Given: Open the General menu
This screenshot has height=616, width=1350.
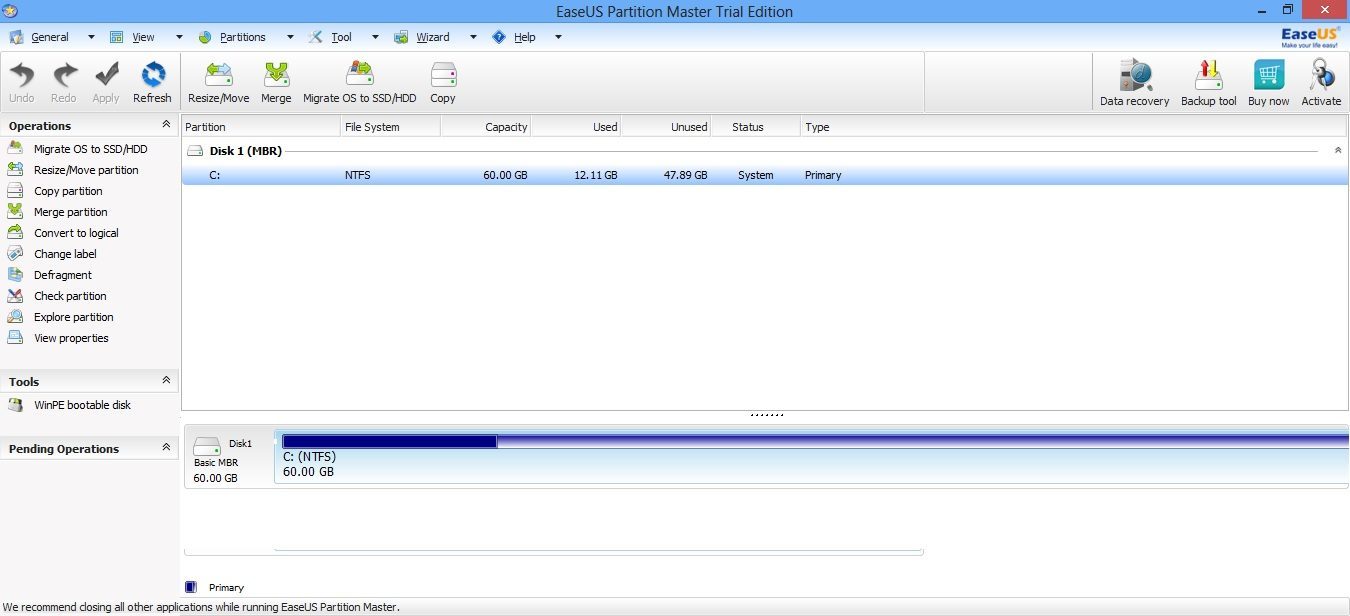Looking at the screenshot, I should click(50, 37).
